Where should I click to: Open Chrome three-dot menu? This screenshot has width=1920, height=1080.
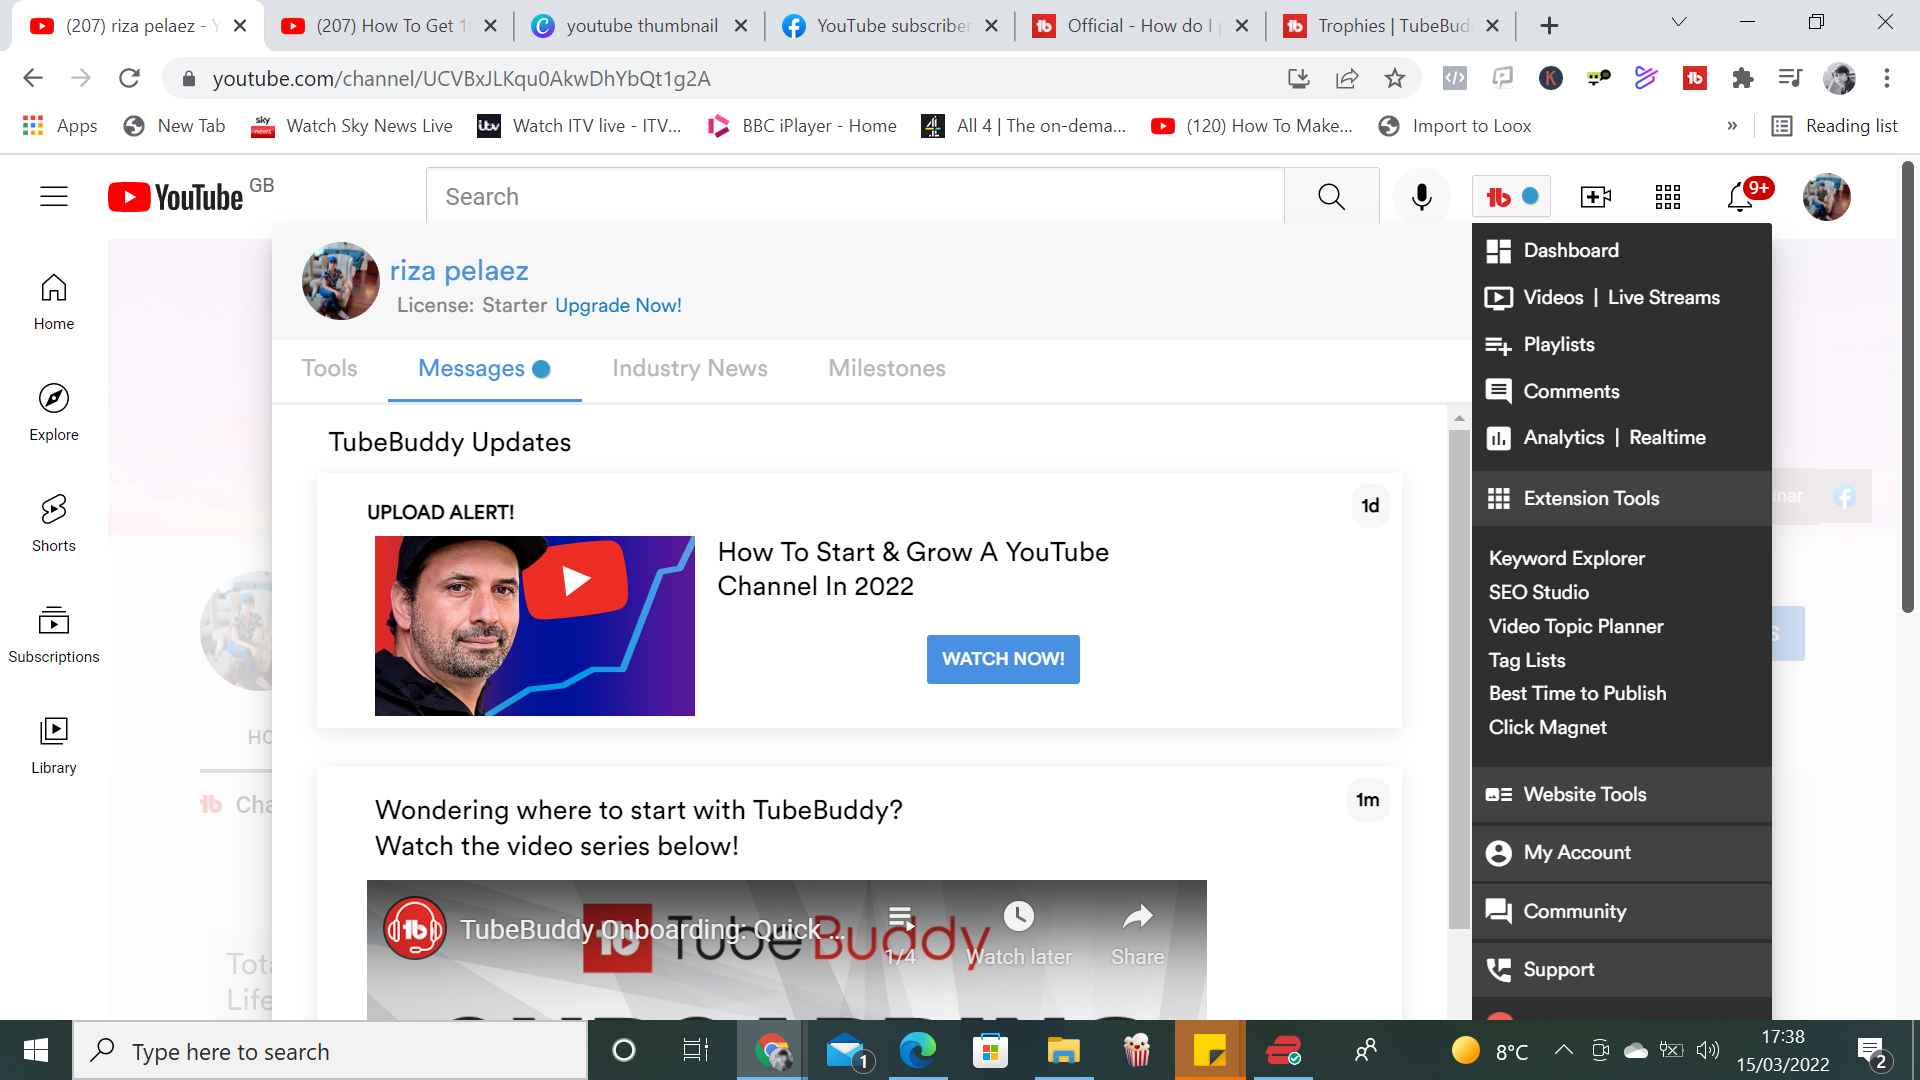point(1887,78)
